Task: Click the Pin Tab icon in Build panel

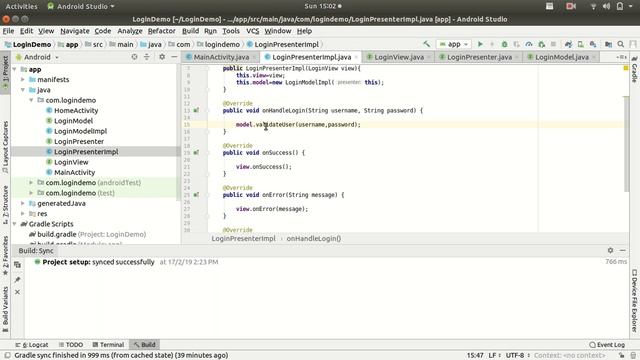Action: [17, 280]
